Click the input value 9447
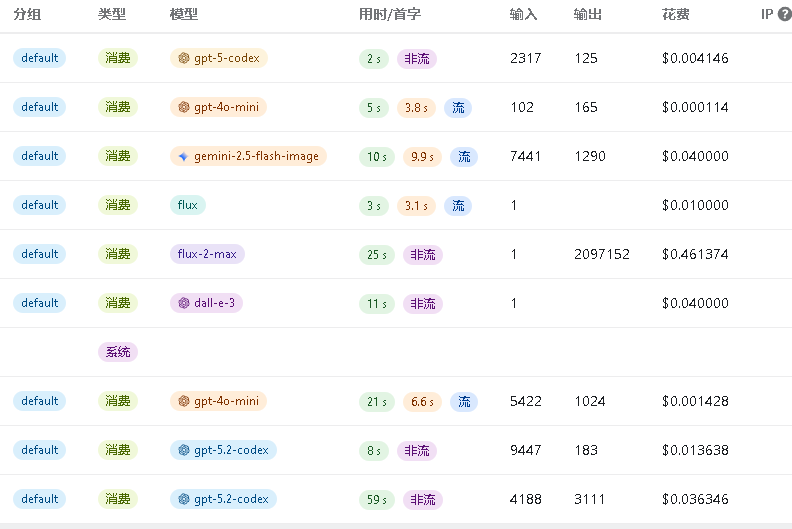Image resolution: width=792 pixels, height=529 pixels. [x=525, y=450]
